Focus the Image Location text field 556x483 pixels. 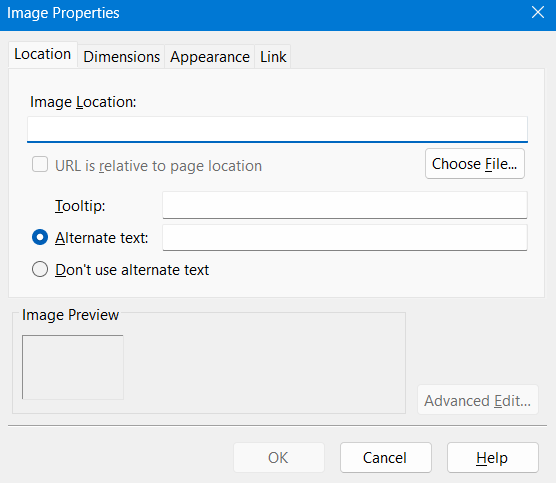(277, 129)
